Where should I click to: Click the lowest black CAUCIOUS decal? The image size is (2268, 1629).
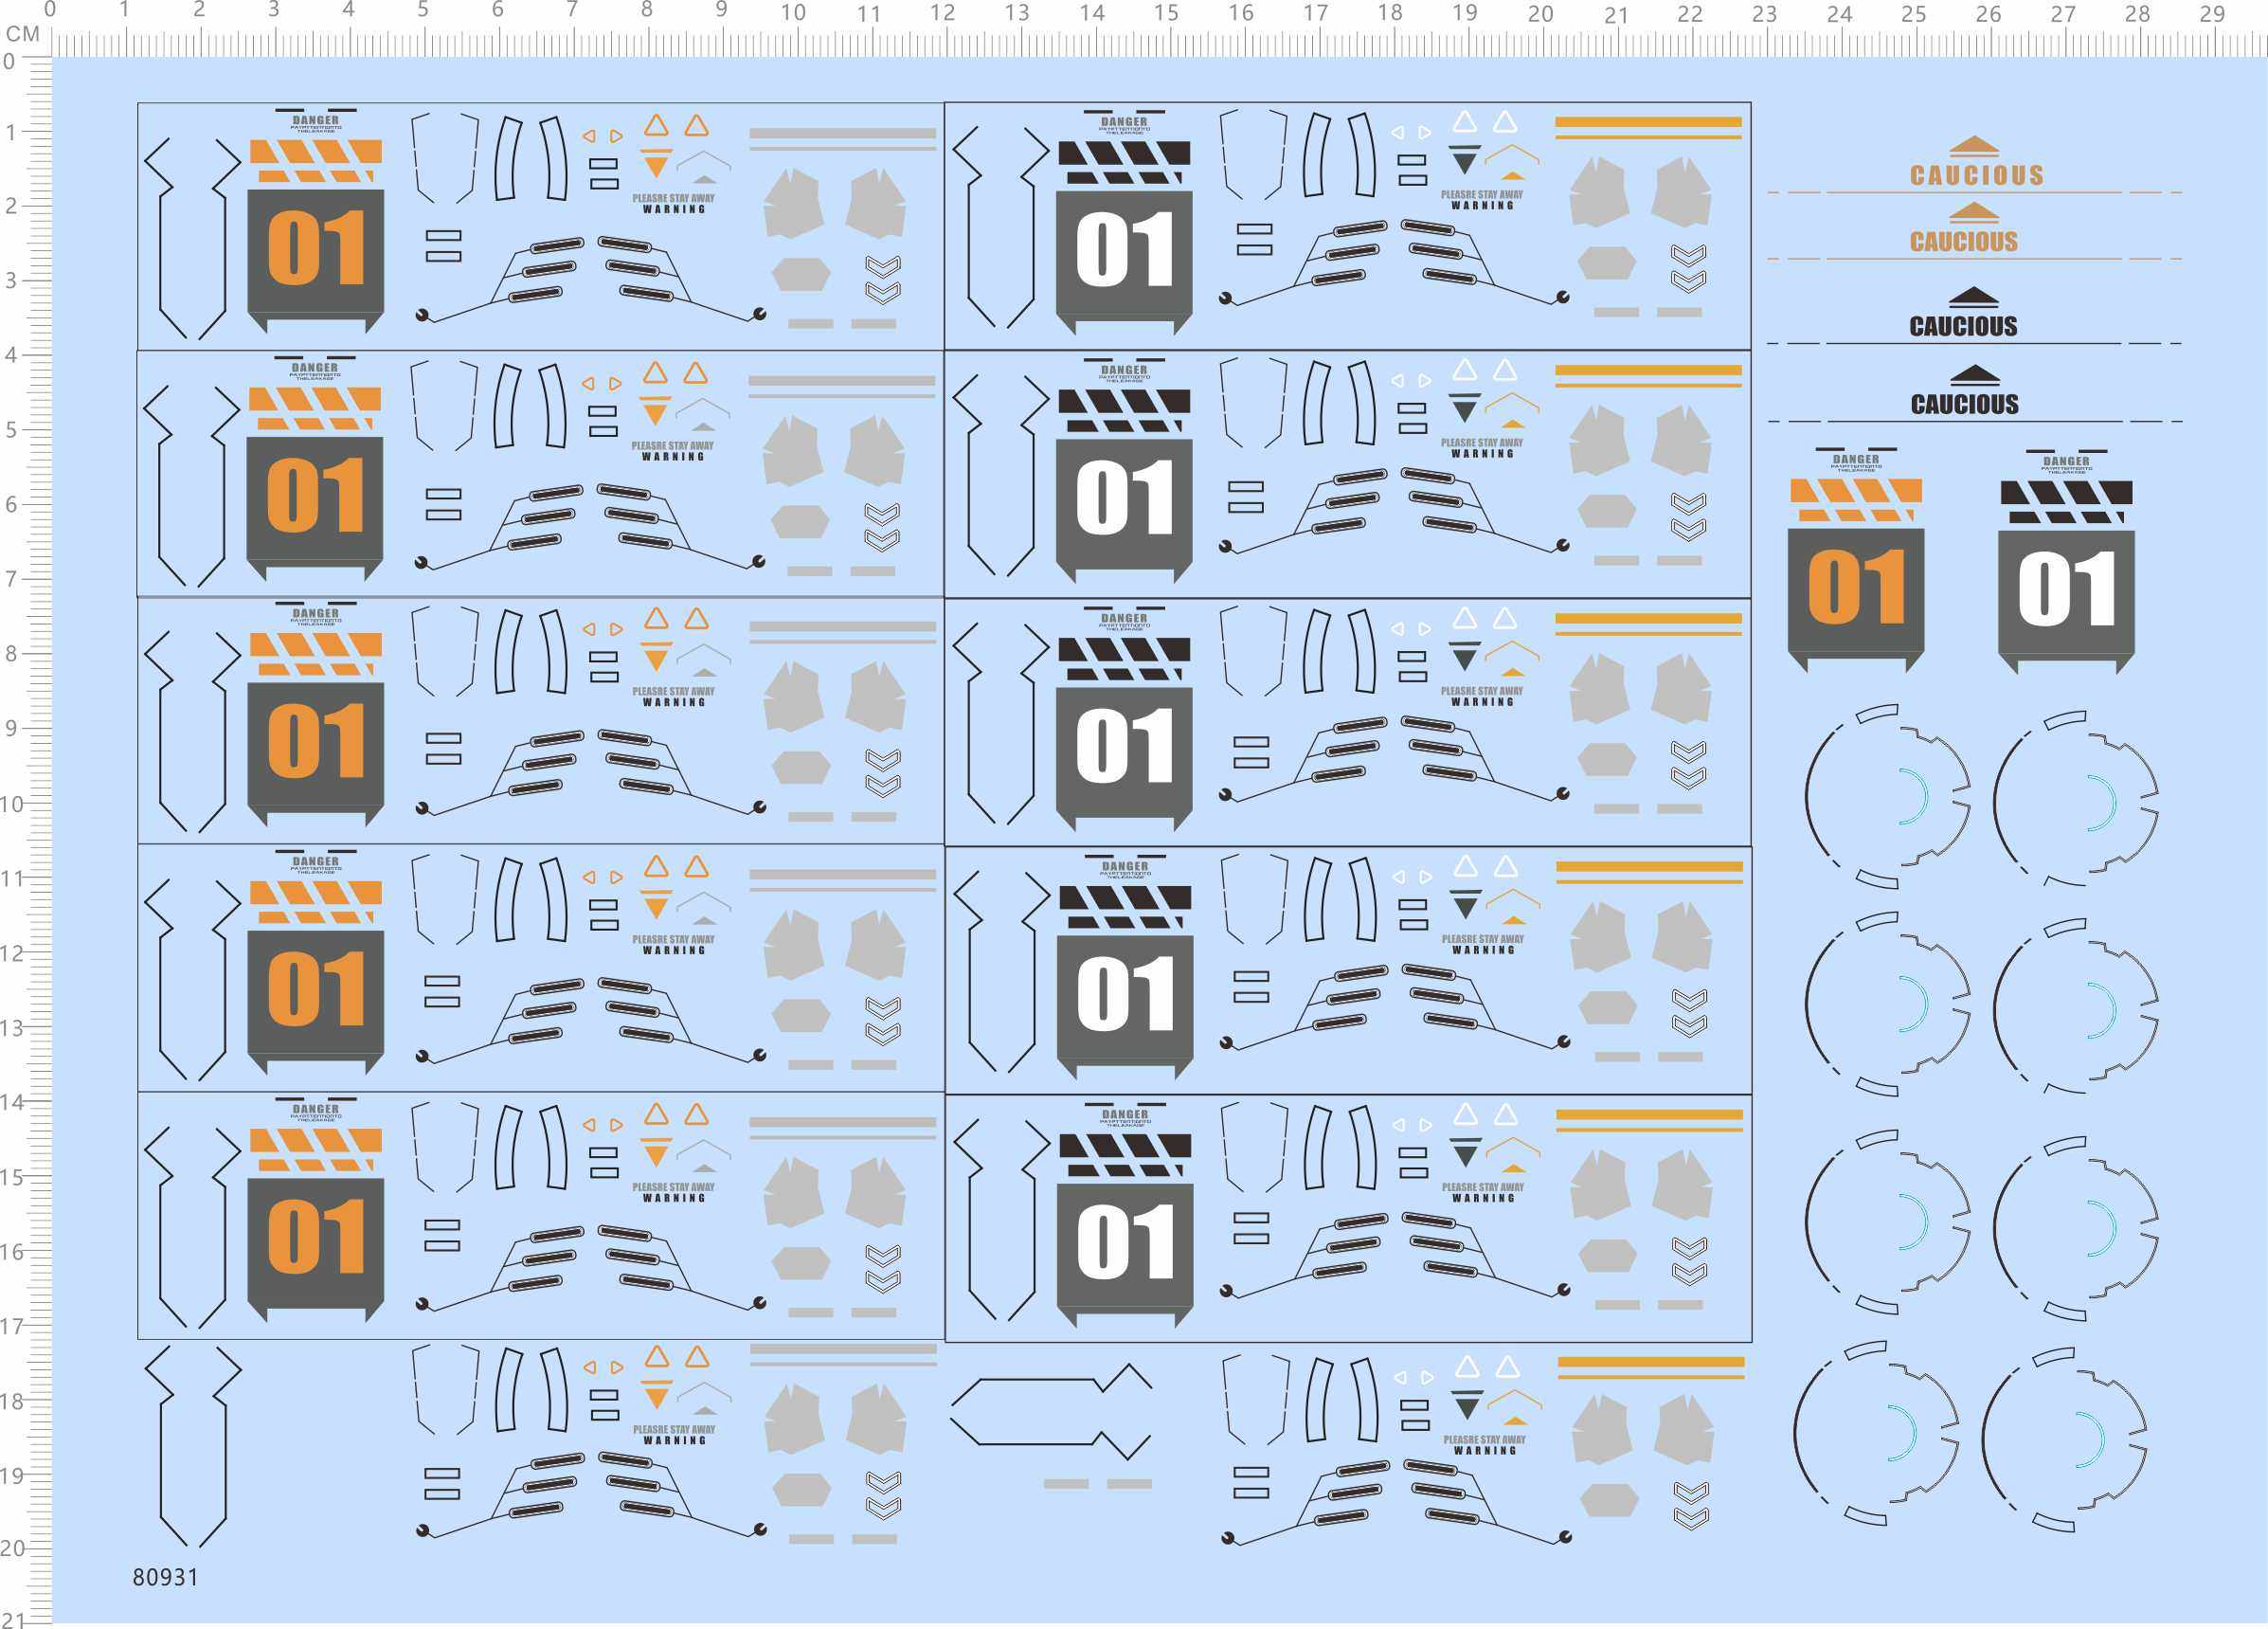pyautogui.click(x=1964, y=403)
